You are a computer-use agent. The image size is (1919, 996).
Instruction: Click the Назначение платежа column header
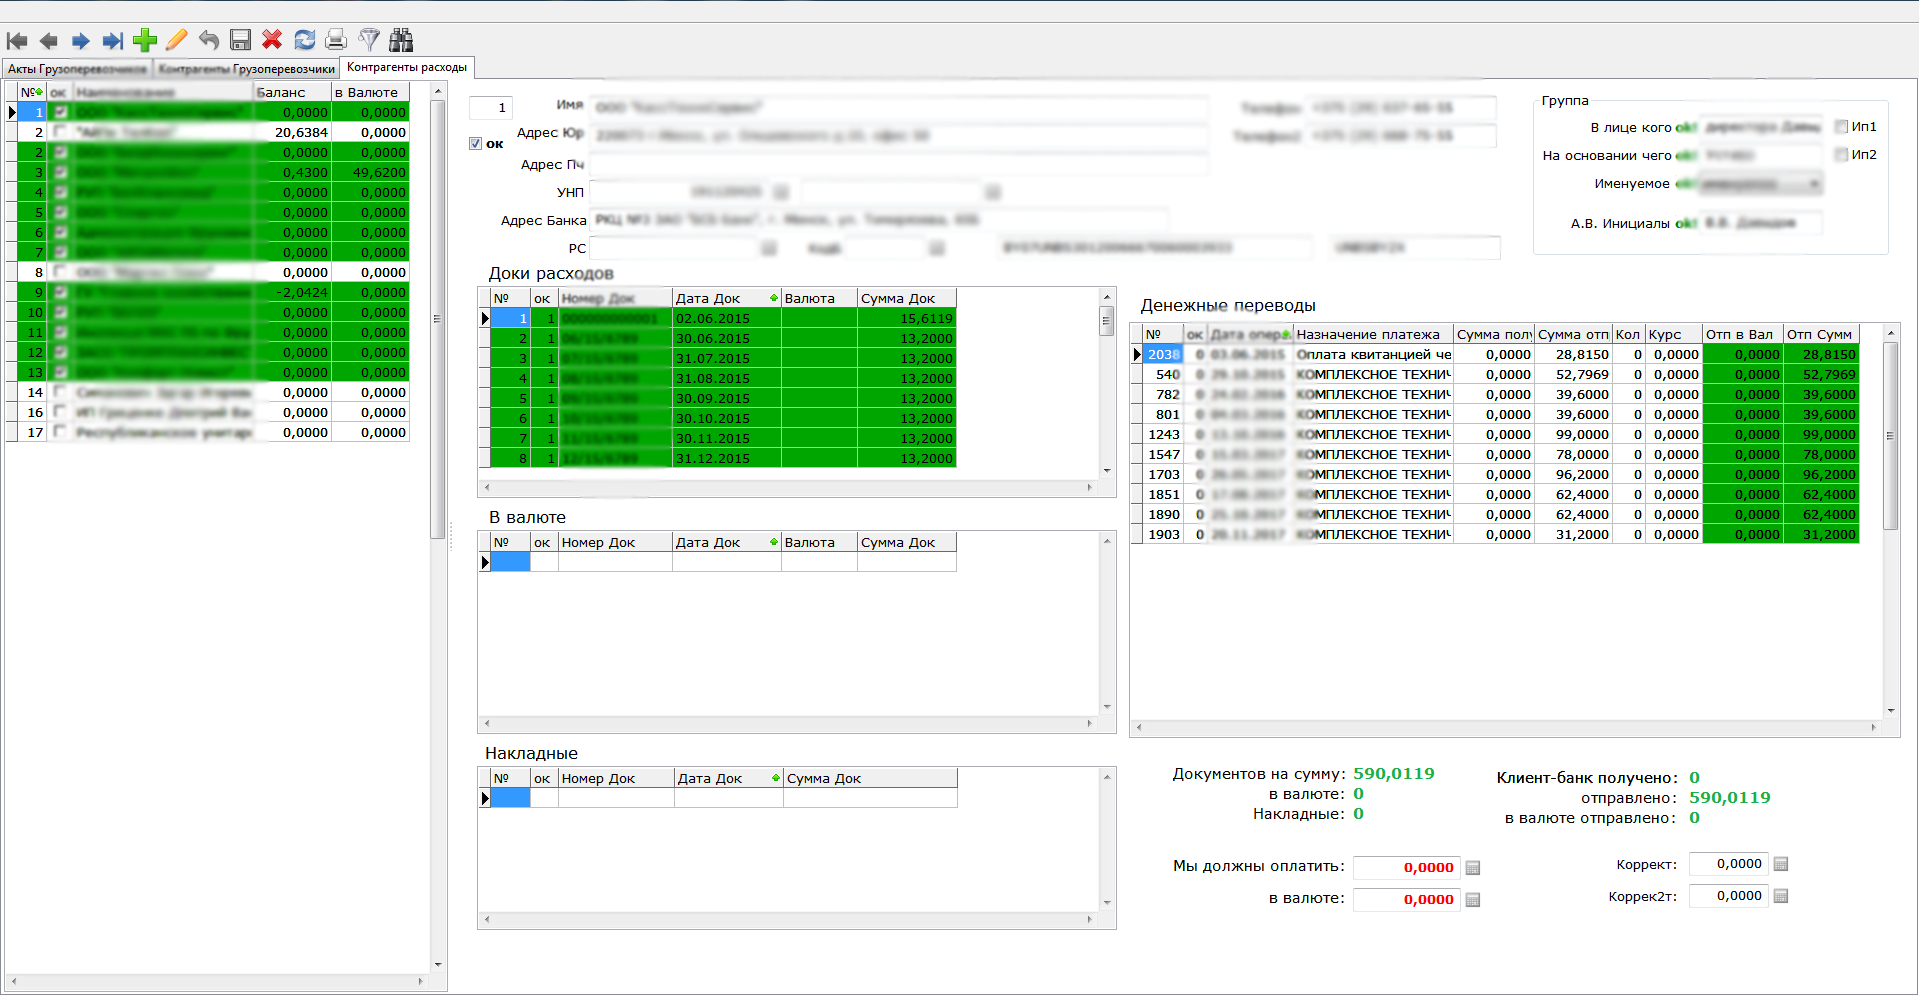pyautogui.click(x=1373, y=334)
